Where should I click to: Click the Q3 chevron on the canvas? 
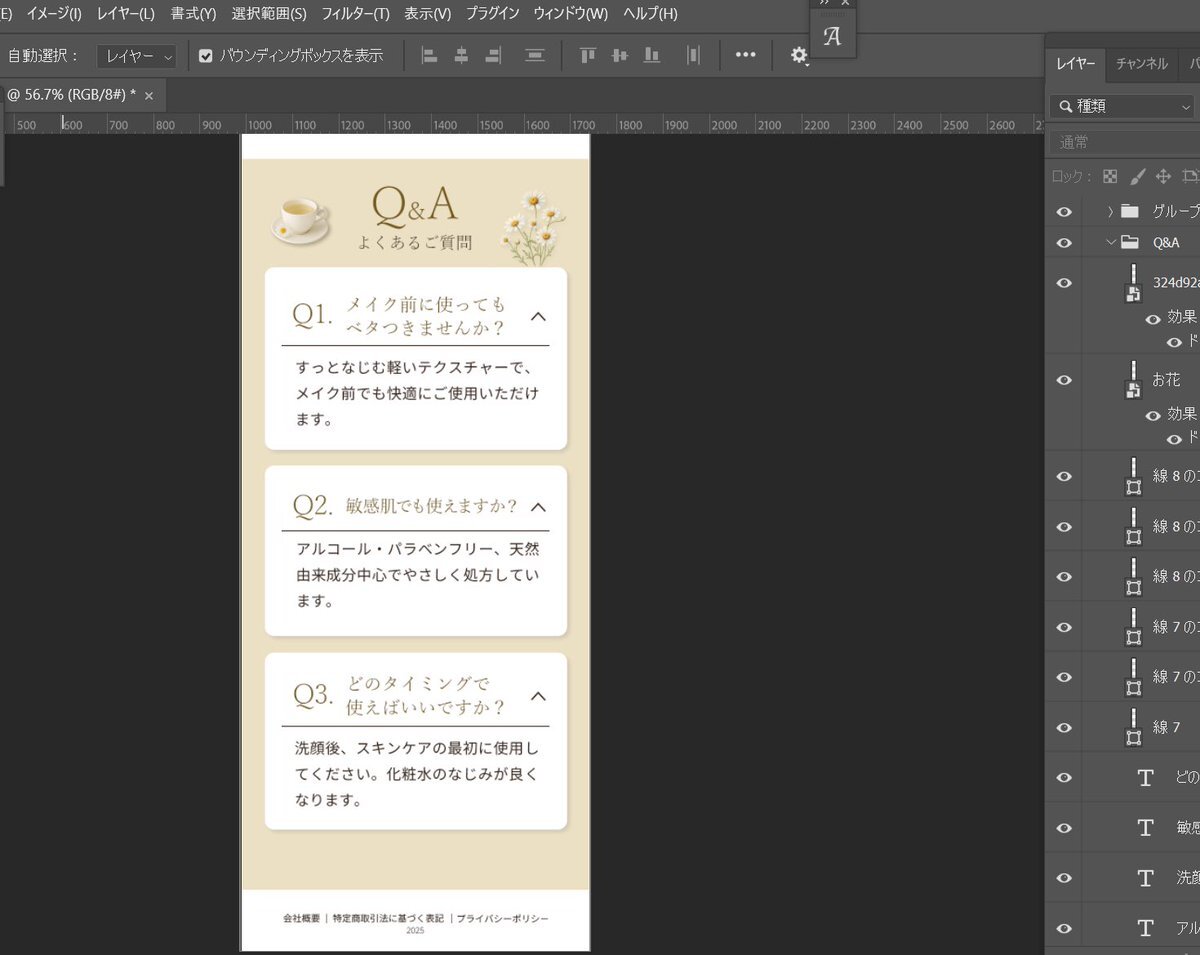click(x=538, y=695)
